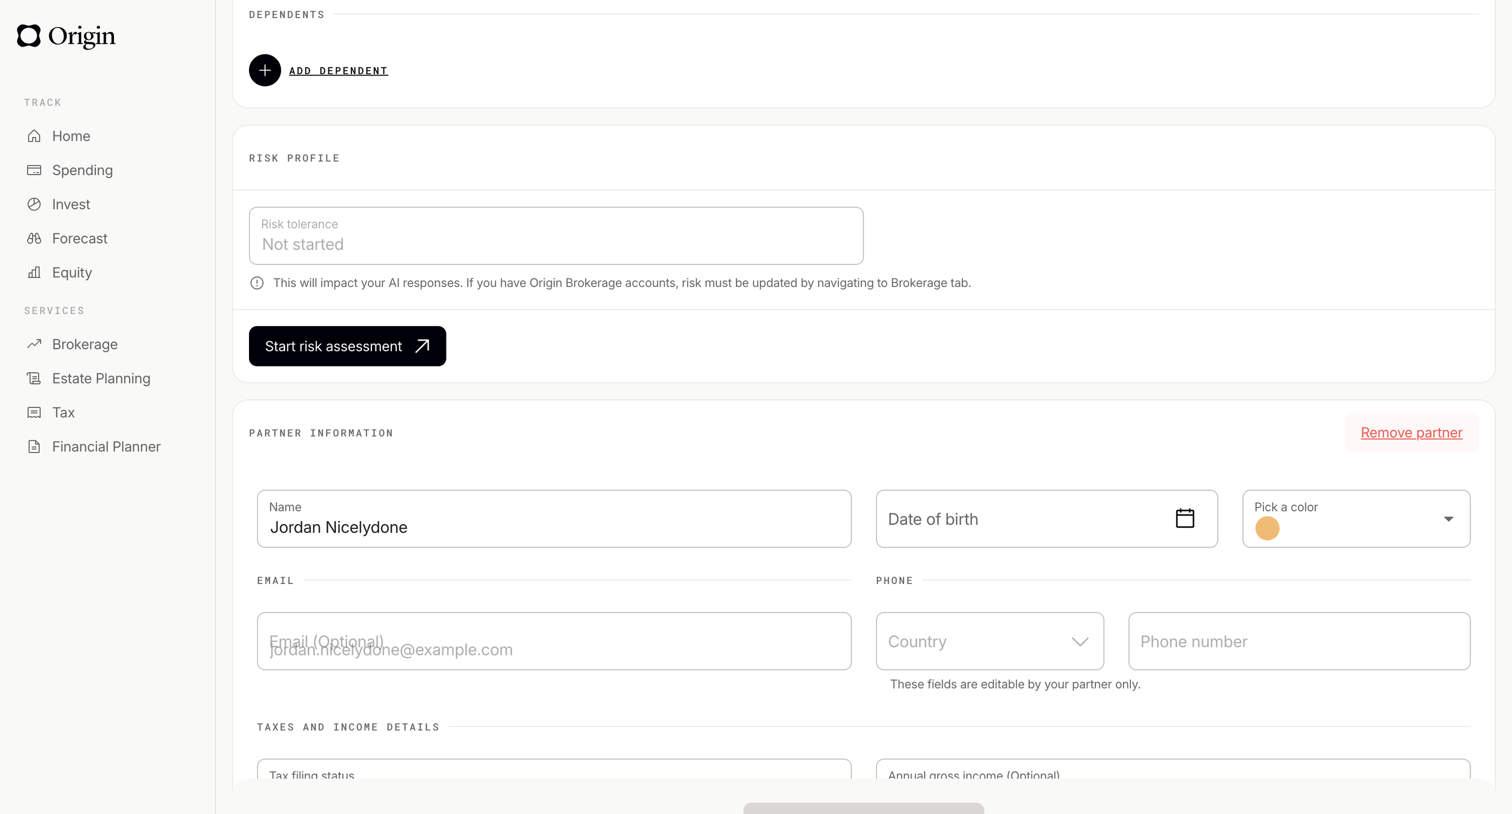
Task: Click the Tax filing status field
Action: 554,769
